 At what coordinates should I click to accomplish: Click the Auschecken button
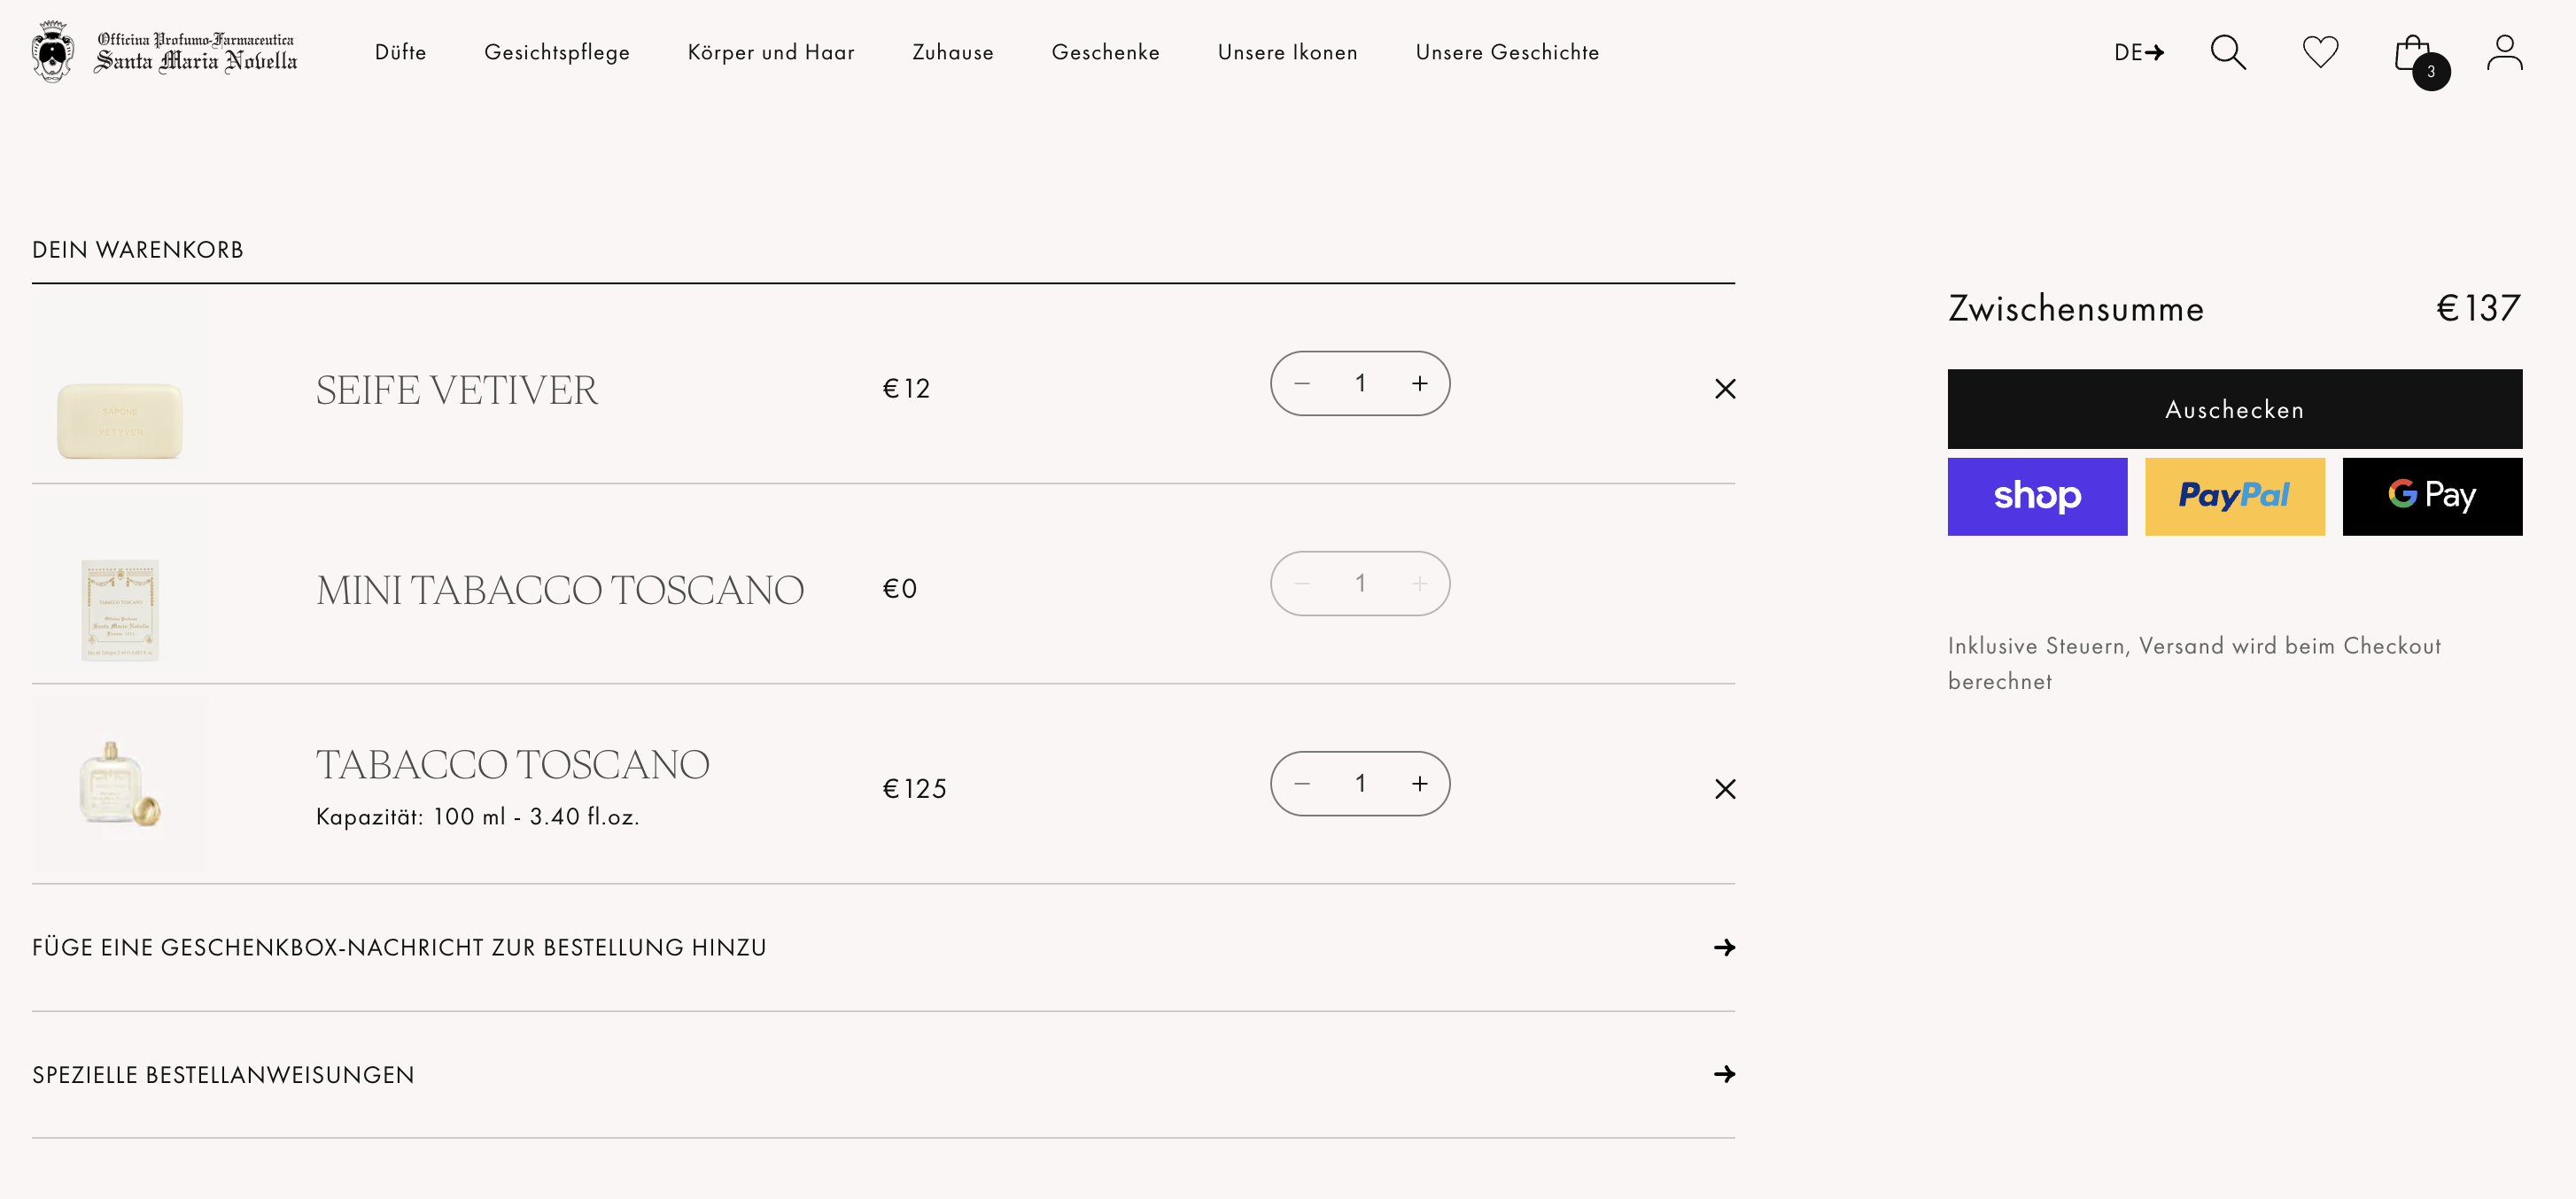(x=2234, y=409)
